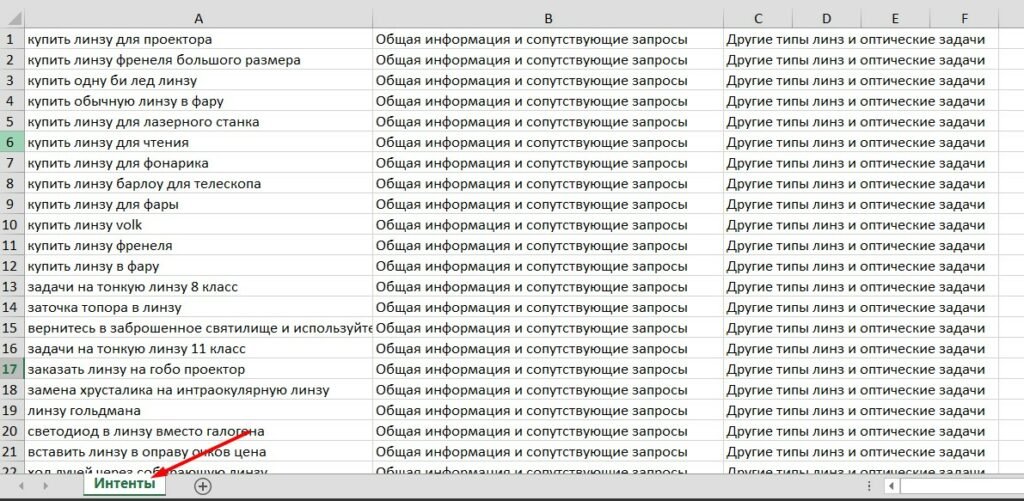This screenshot has height=501, width=1024.
Task: Select row 6 header
Action: click(12, 142)
